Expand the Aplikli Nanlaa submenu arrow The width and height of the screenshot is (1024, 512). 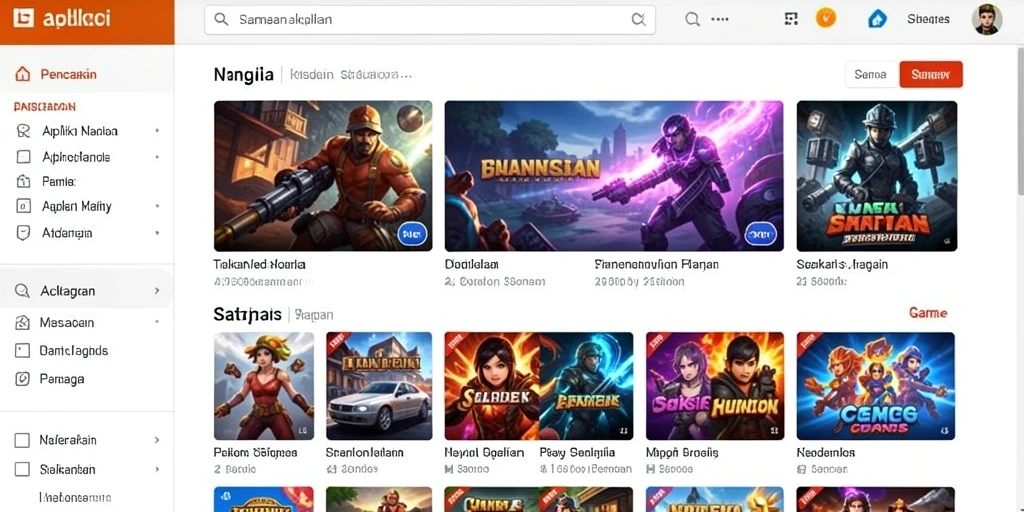click(157, 131)
